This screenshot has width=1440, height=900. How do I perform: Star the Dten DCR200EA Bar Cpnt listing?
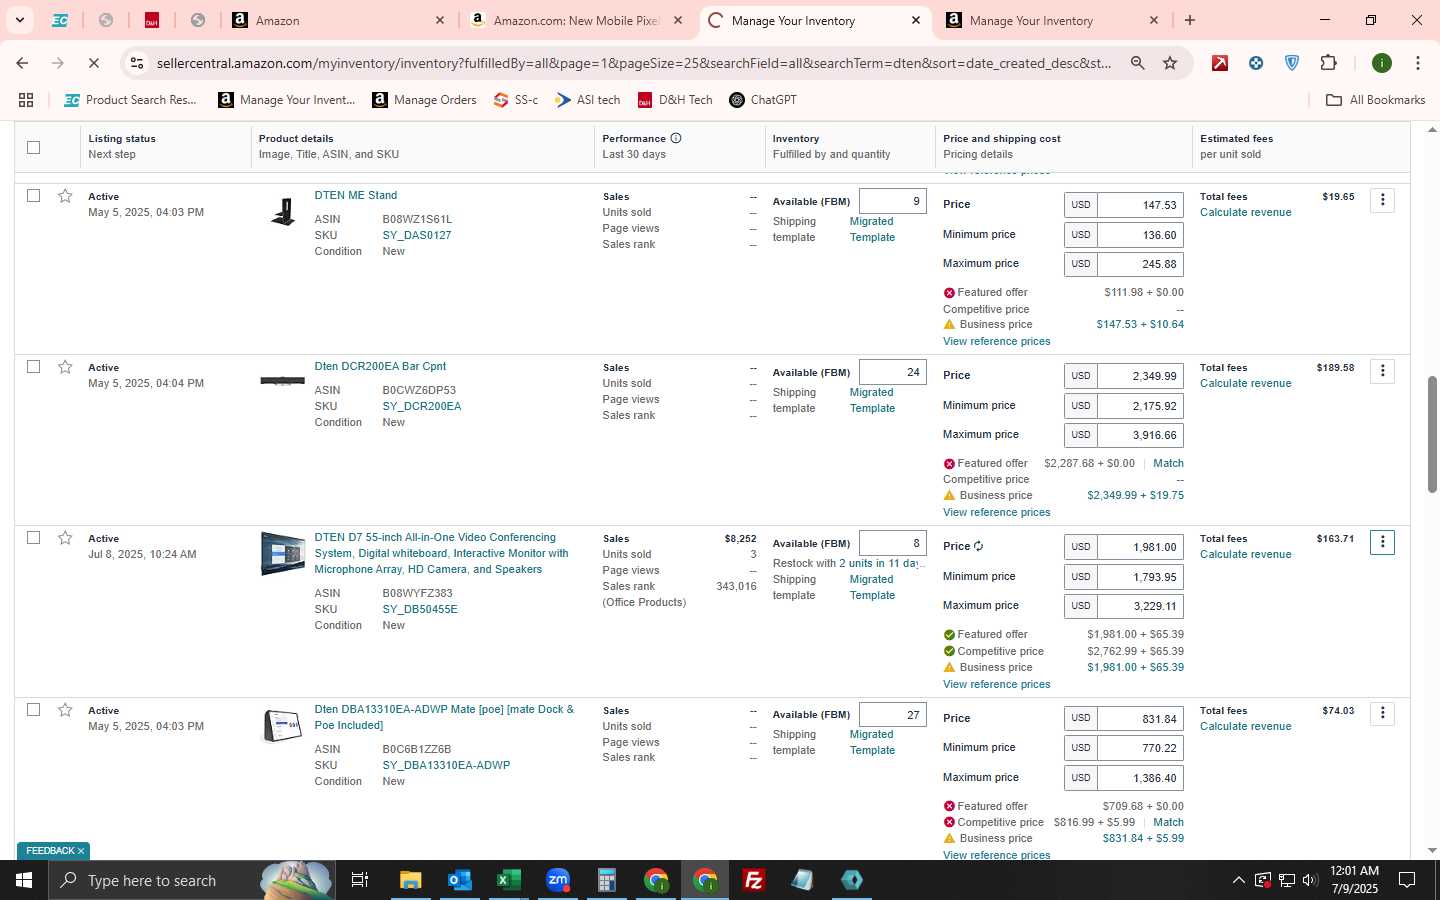pyautogui.click(x=65, y=367)
